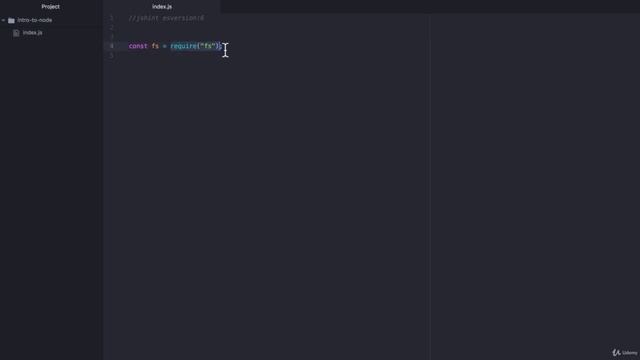
Task: Click the fs variable name on line 4
Action: click(155, 46)
